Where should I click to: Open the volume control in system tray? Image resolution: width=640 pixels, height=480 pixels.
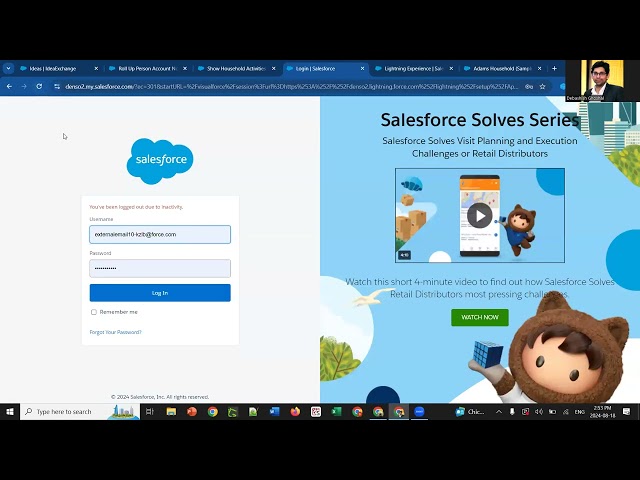pos(539,412)
